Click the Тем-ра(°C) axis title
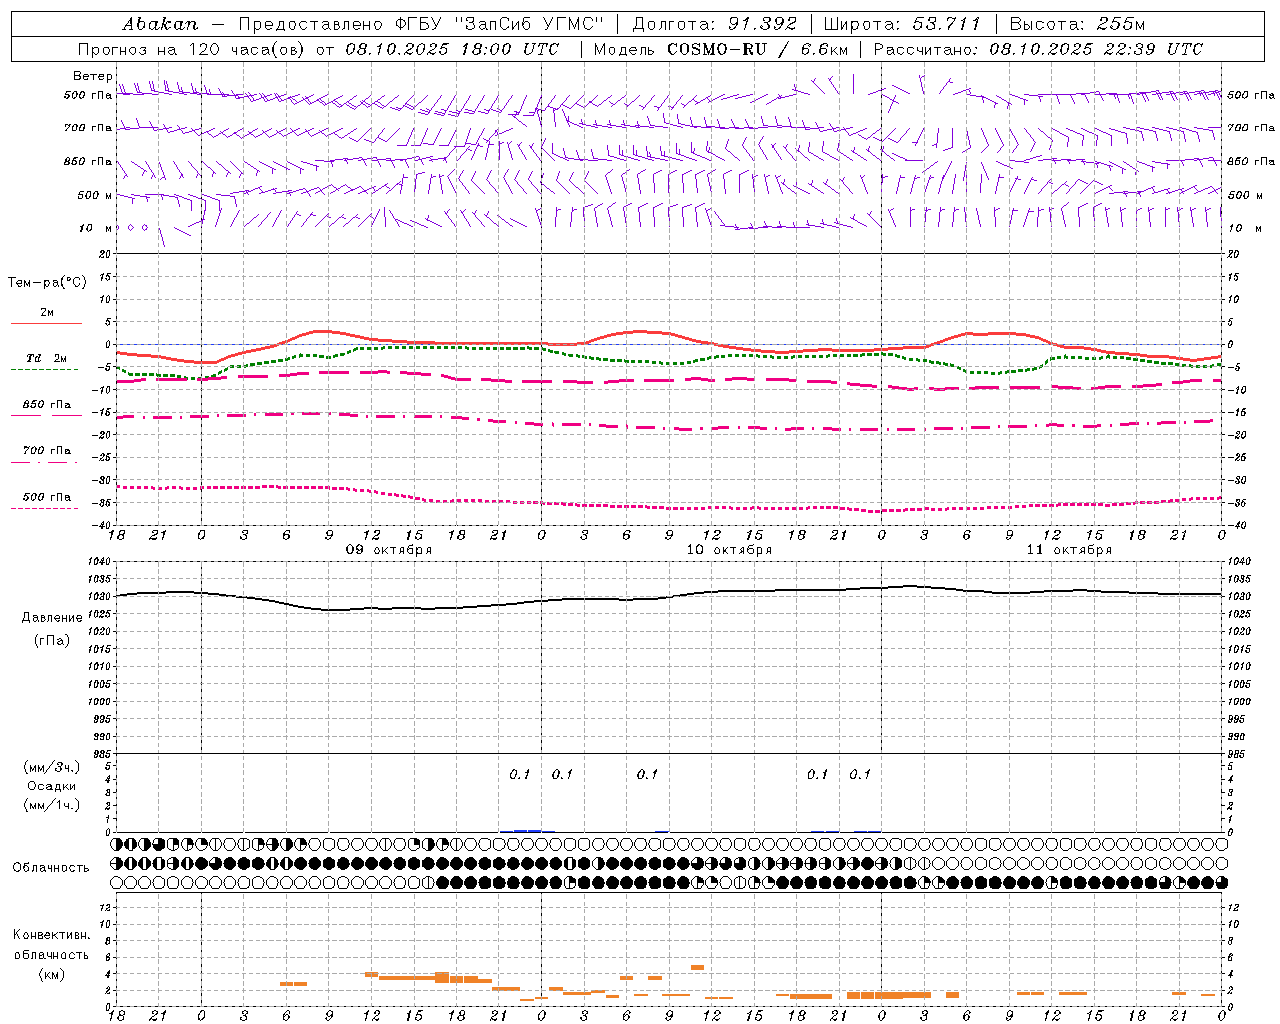The height and width of the screenshot is (1024, 1280). [x=47, y=283]
